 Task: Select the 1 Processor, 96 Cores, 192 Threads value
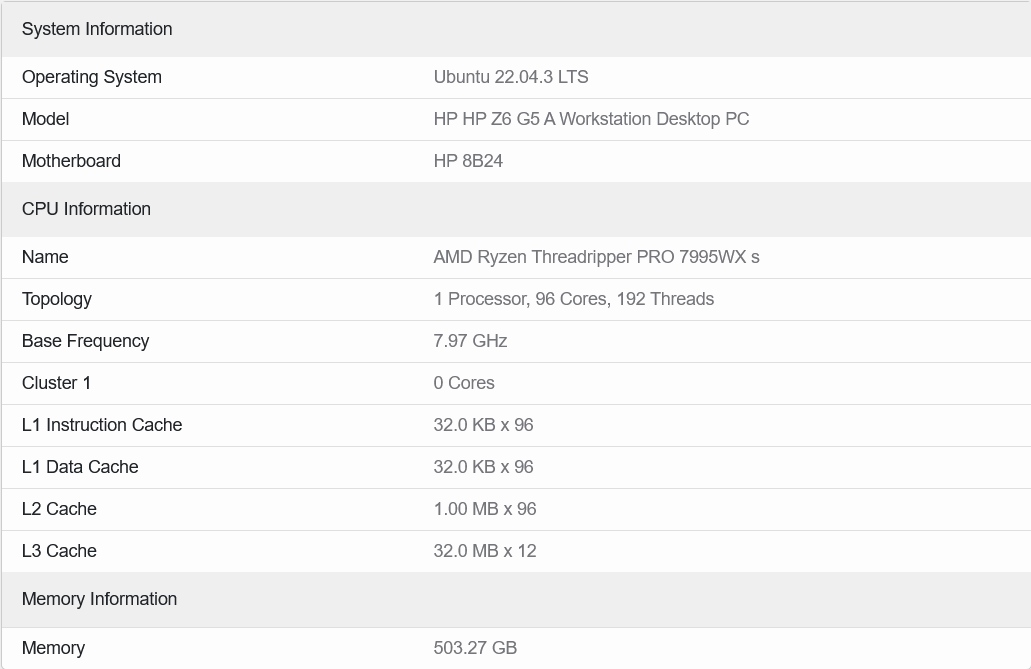coord(573,299)
